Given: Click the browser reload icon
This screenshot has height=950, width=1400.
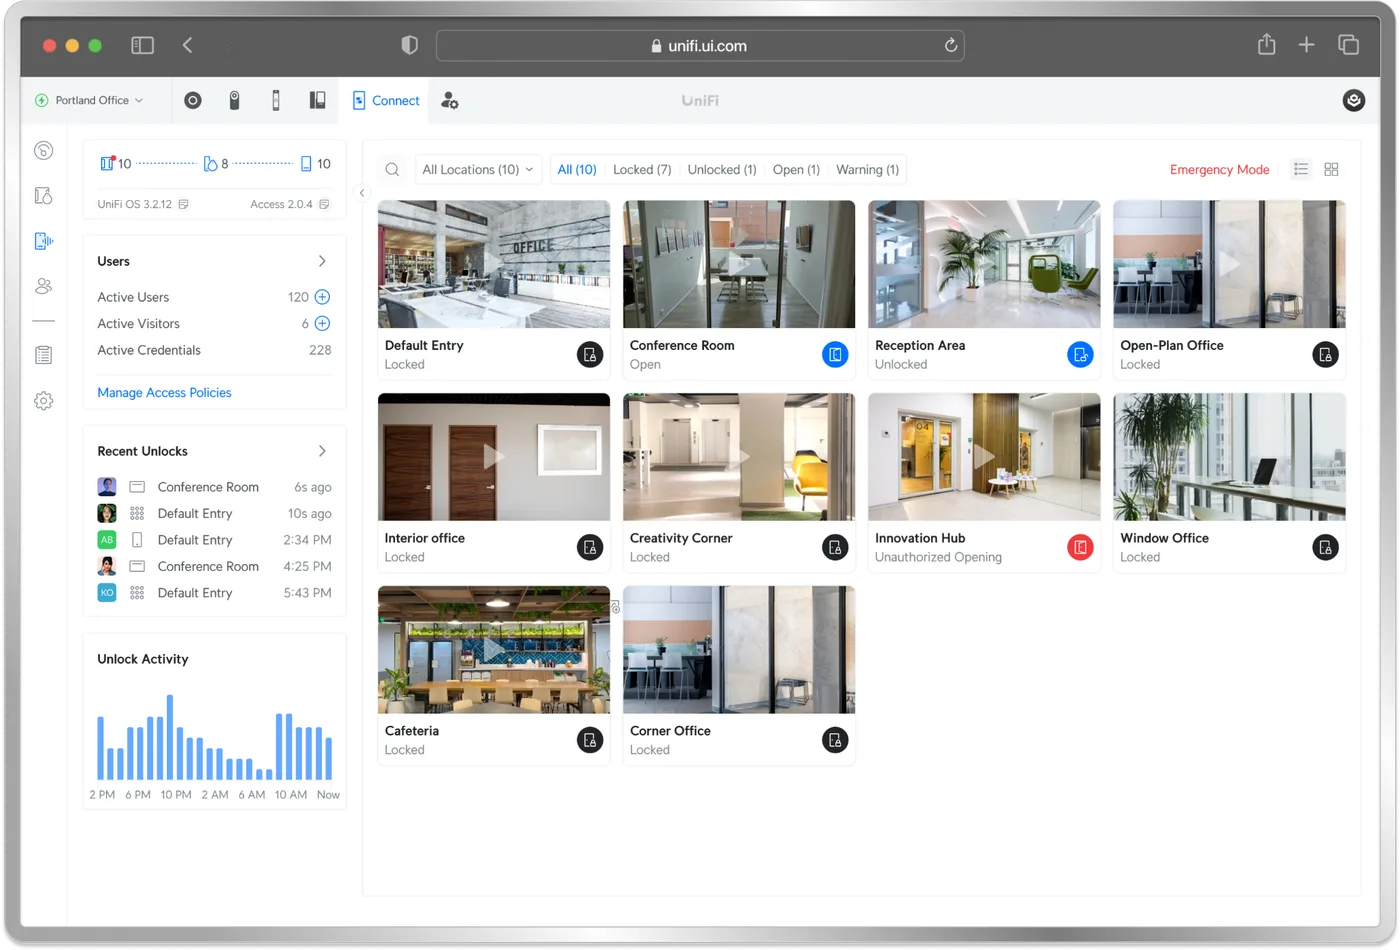Looking at the screenshot, I should (x=950, y=45).
